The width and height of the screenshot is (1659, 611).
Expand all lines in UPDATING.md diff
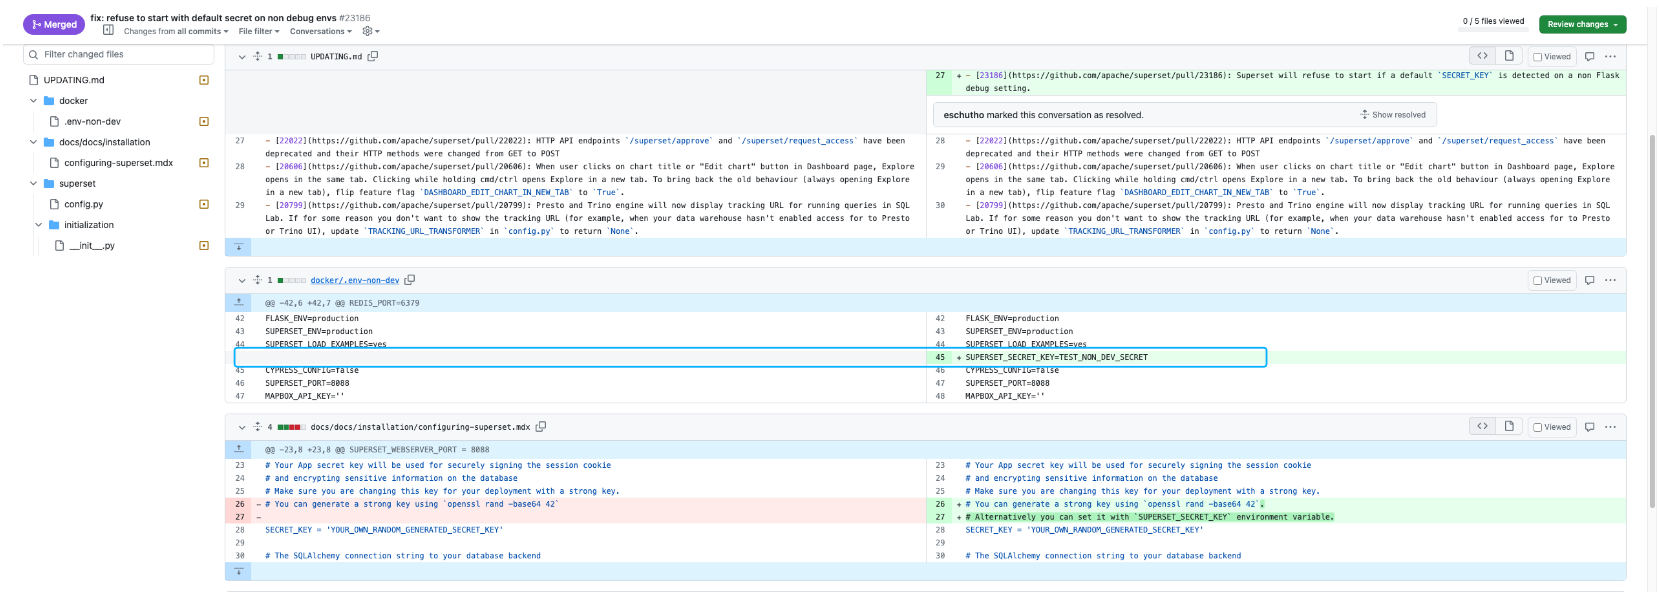point(257,57)
